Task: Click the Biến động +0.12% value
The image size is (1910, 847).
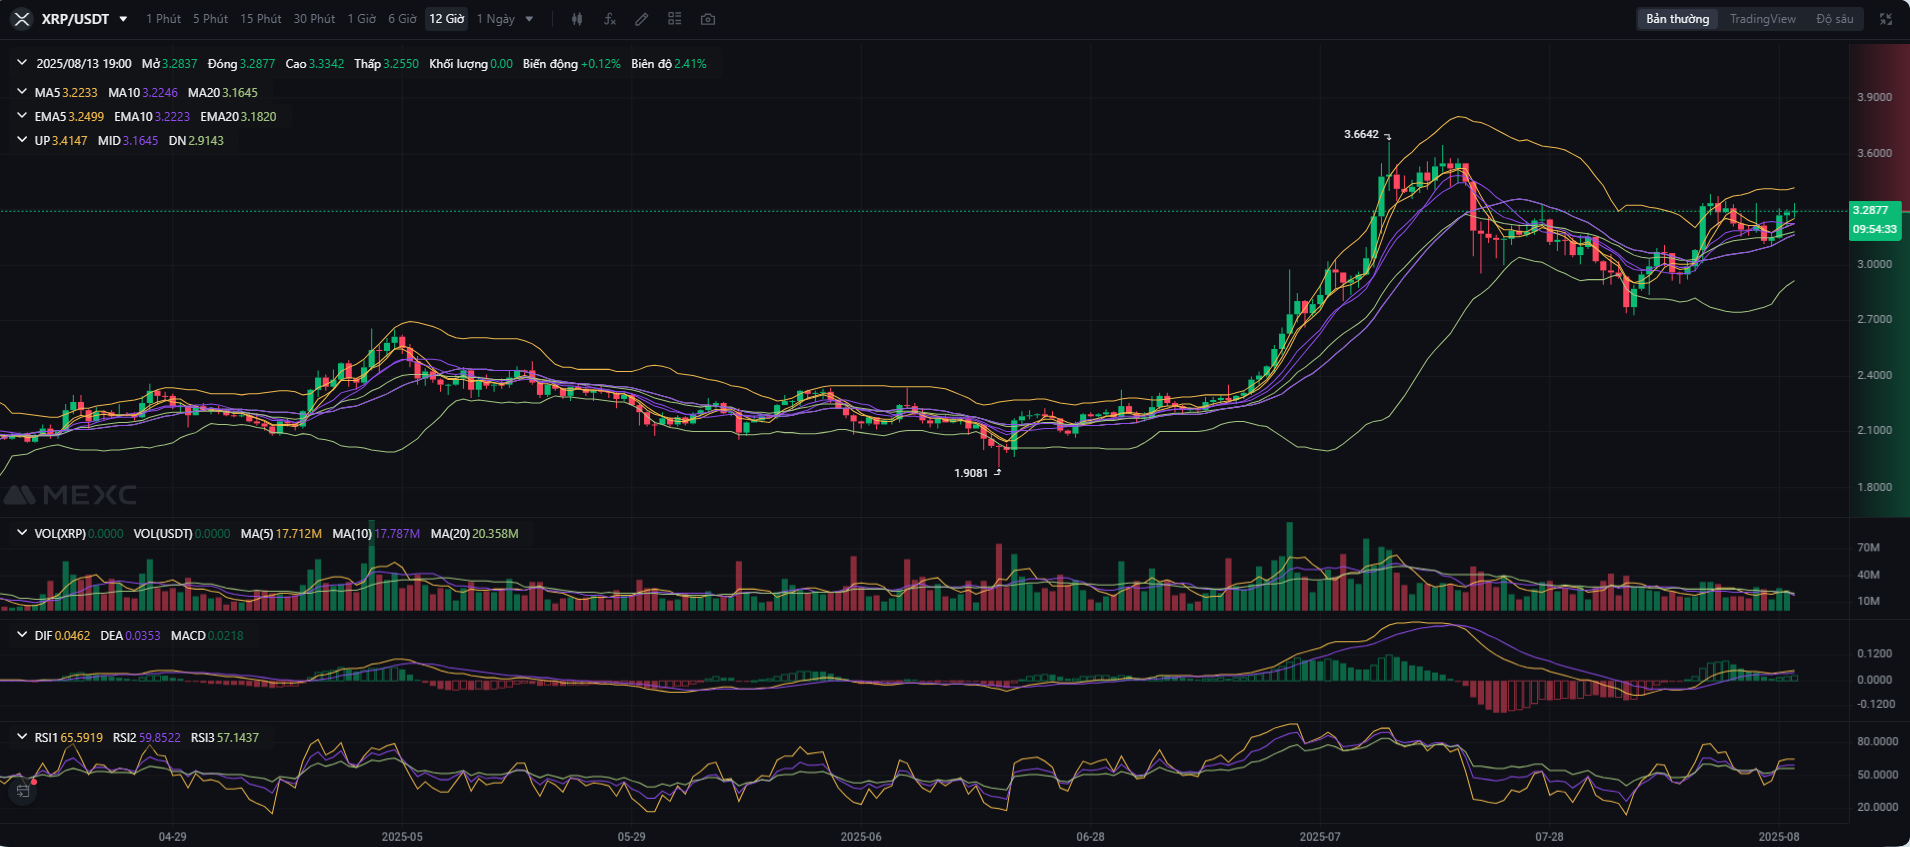Action: (571, 64)
